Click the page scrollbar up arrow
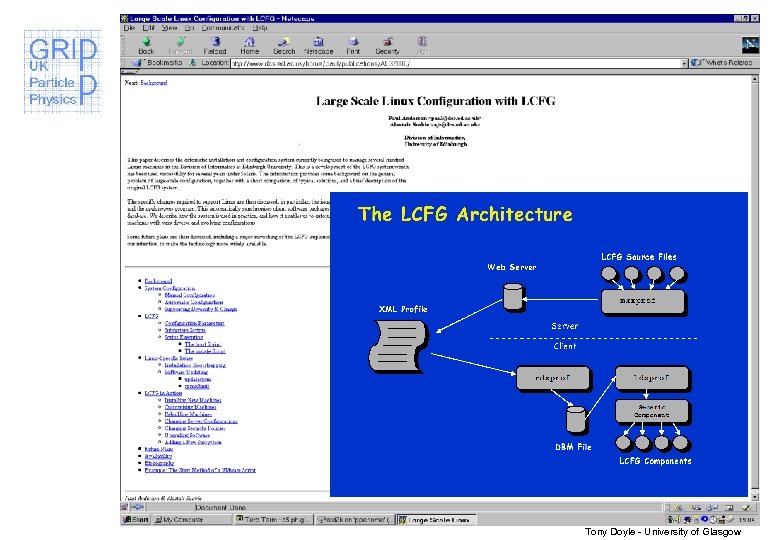The image size is (780, 540). 755,79
